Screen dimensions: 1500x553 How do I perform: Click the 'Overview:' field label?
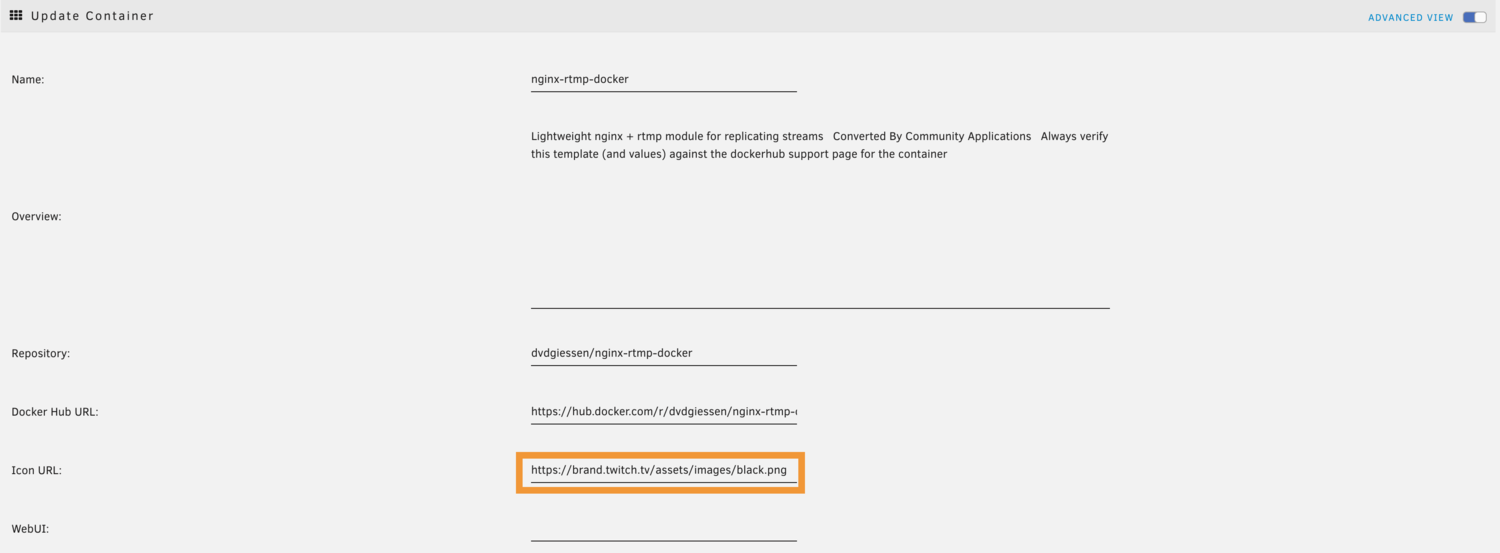click(37, 216)
